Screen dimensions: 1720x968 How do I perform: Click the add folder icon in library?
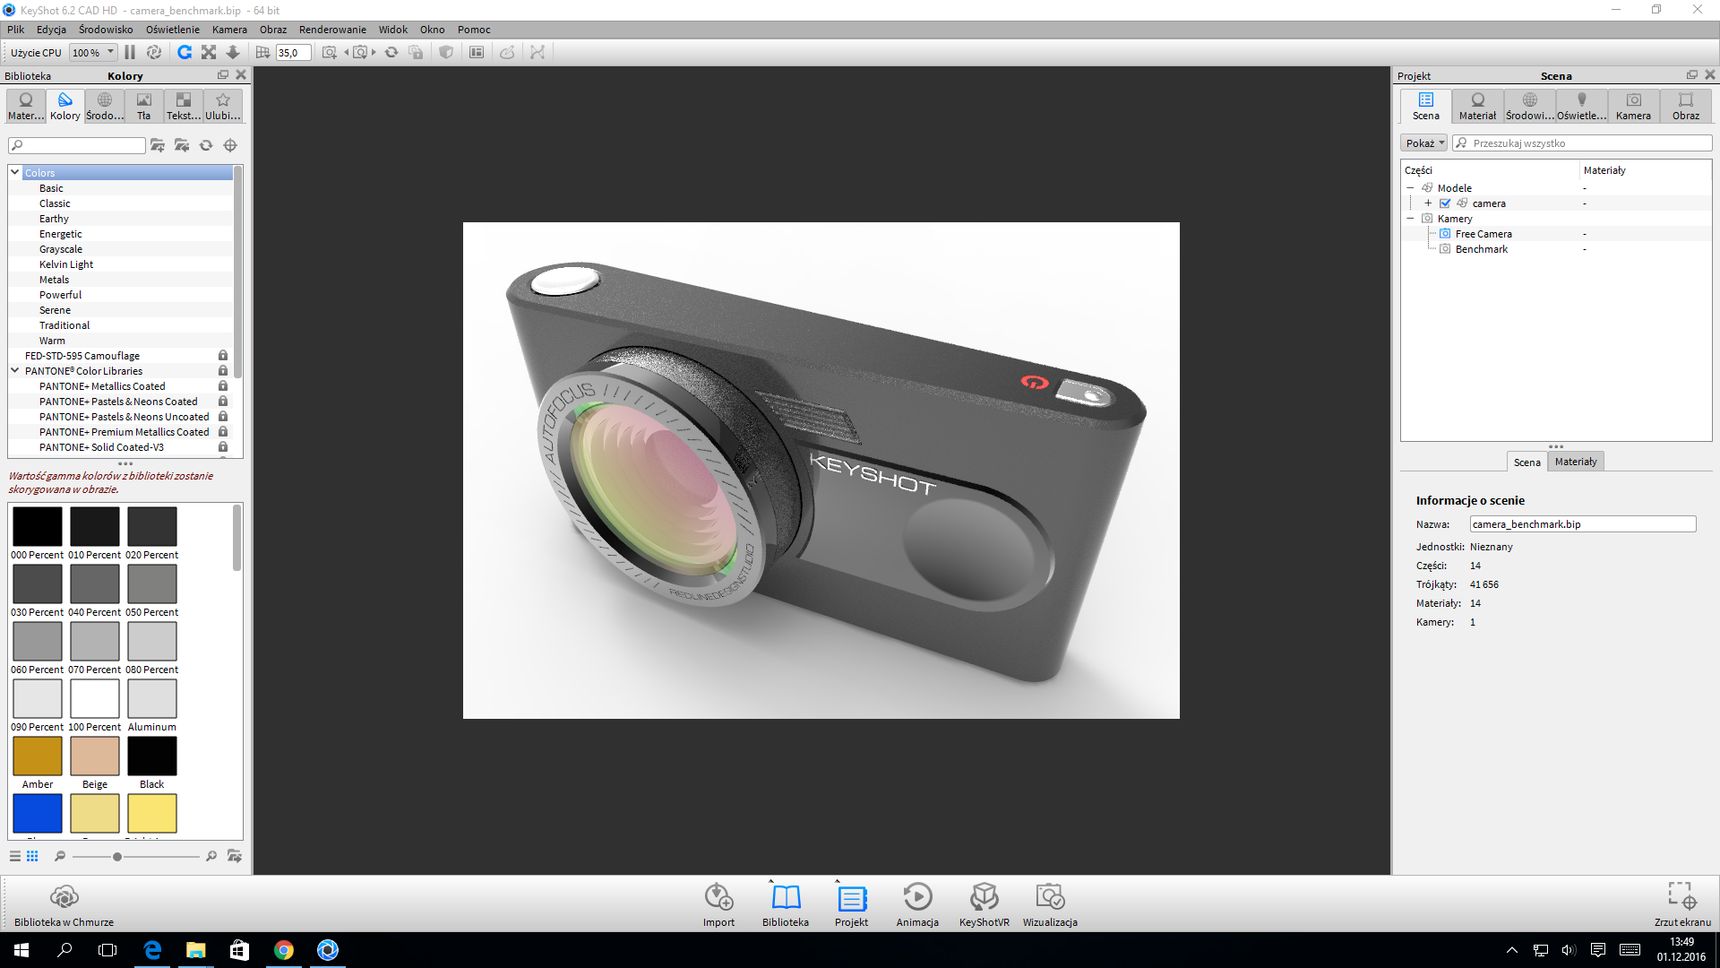(x=157, y=145)
